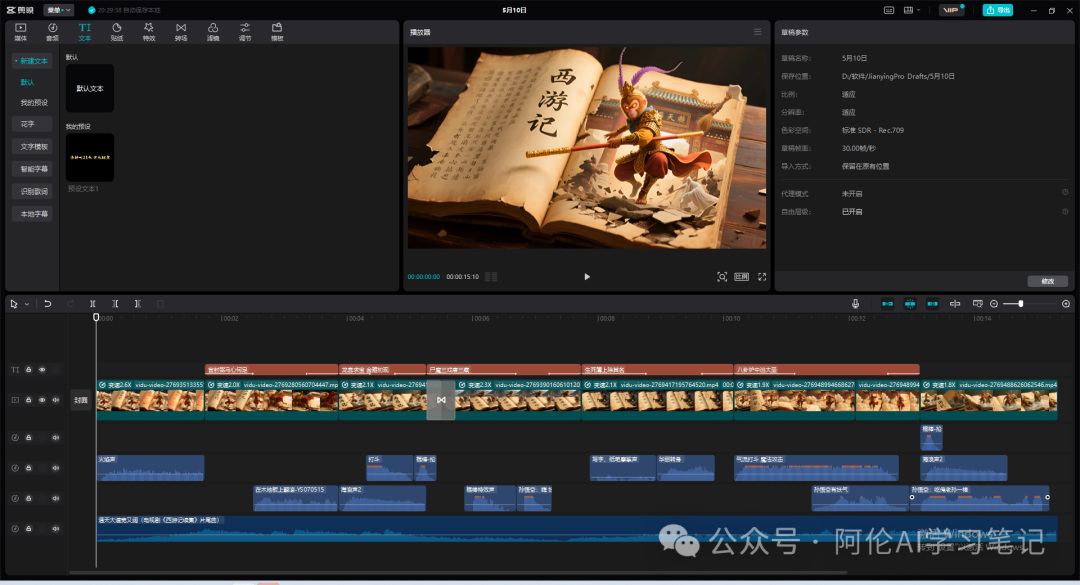The image size is (1080, 585).
Task: Click the delete-left trim tool
Action: tap(115, 304)
